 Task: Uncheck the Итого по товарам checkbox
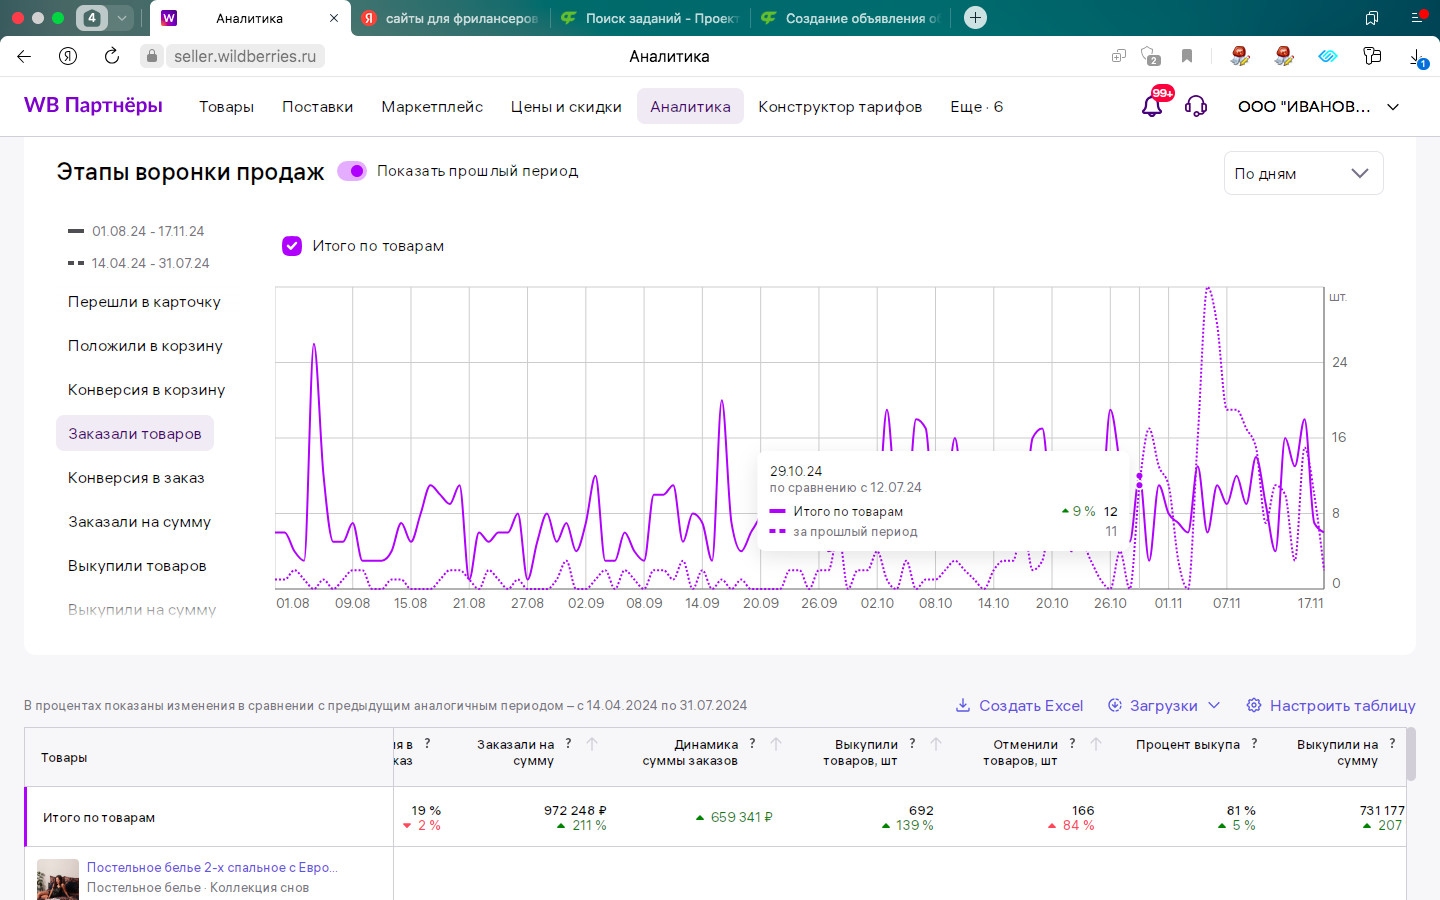click(x=292, y=246)
